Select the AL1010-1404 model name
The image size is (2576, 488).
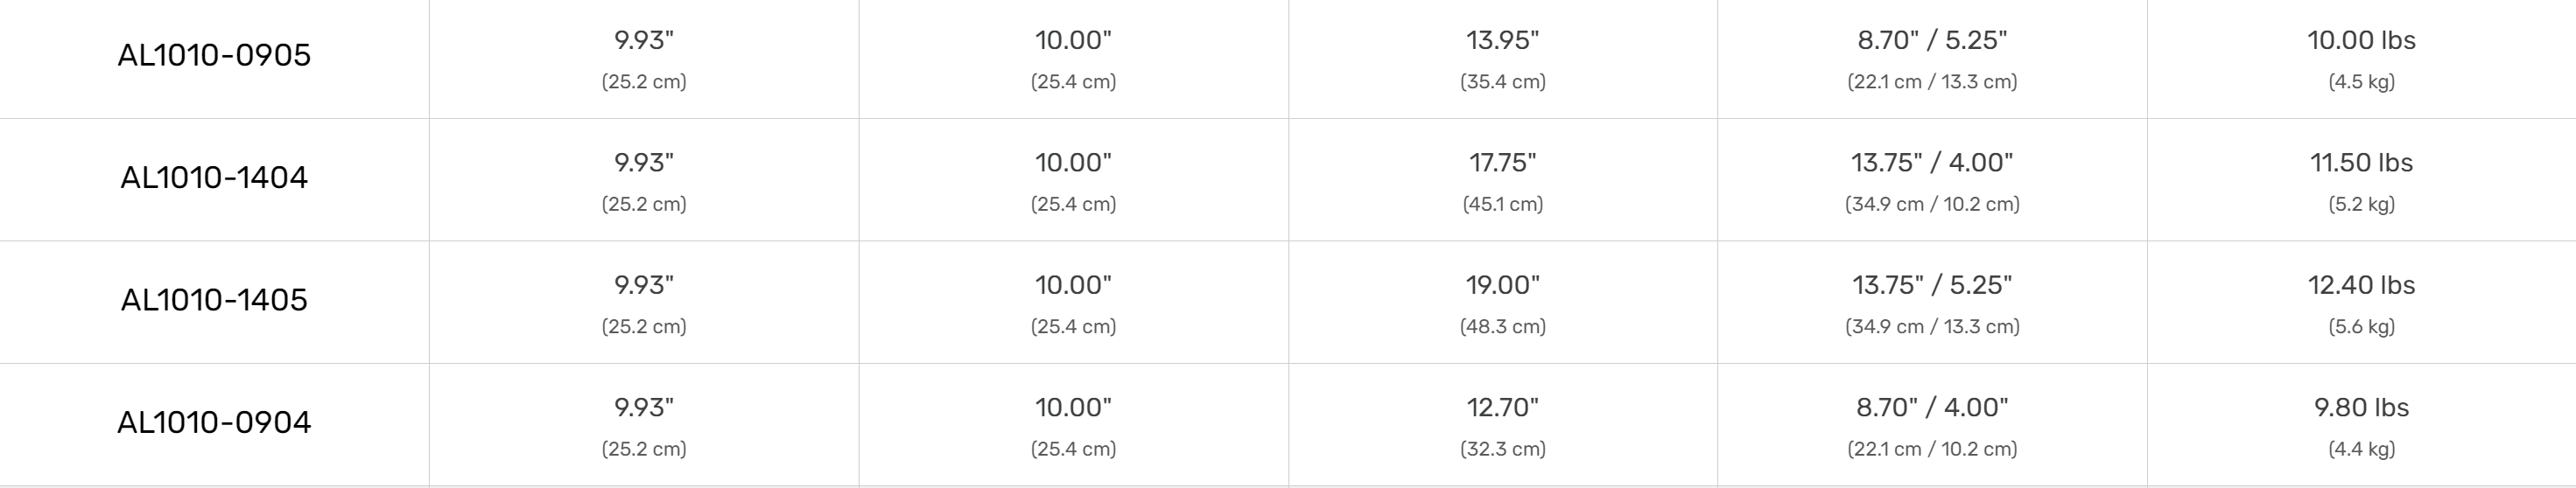214,178
